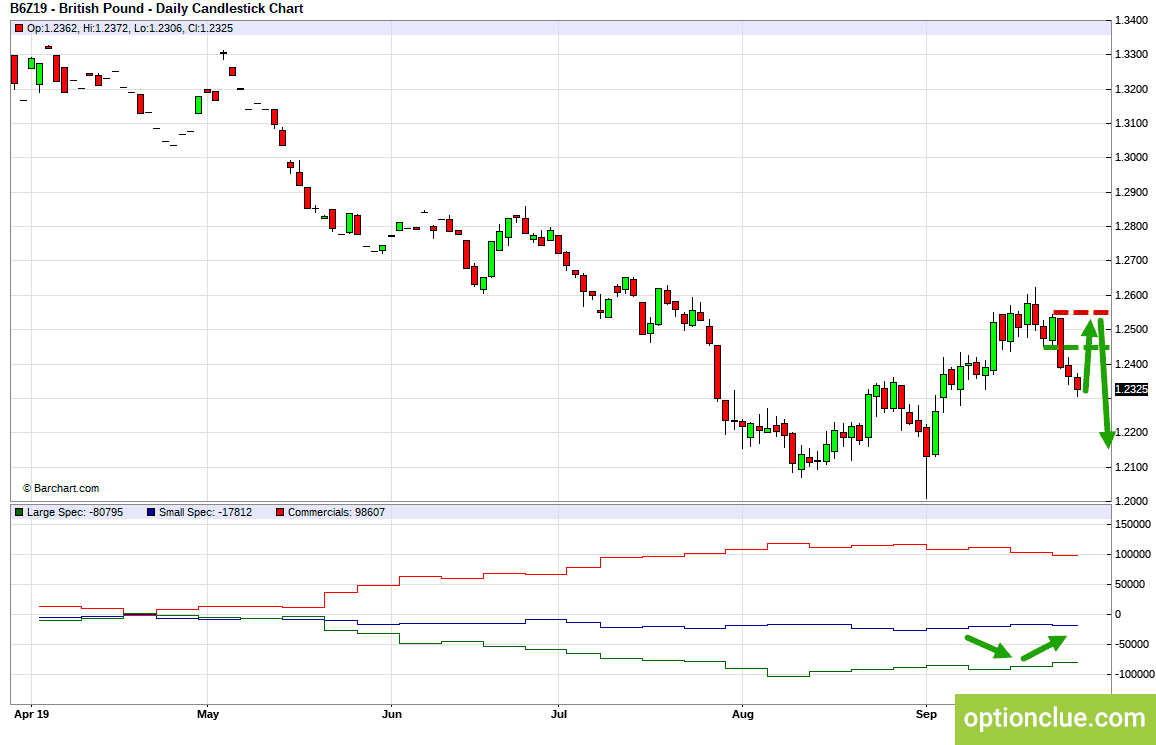Click the 'Apr 19' date axis label

pyautogui.click(x=32, y=714)
